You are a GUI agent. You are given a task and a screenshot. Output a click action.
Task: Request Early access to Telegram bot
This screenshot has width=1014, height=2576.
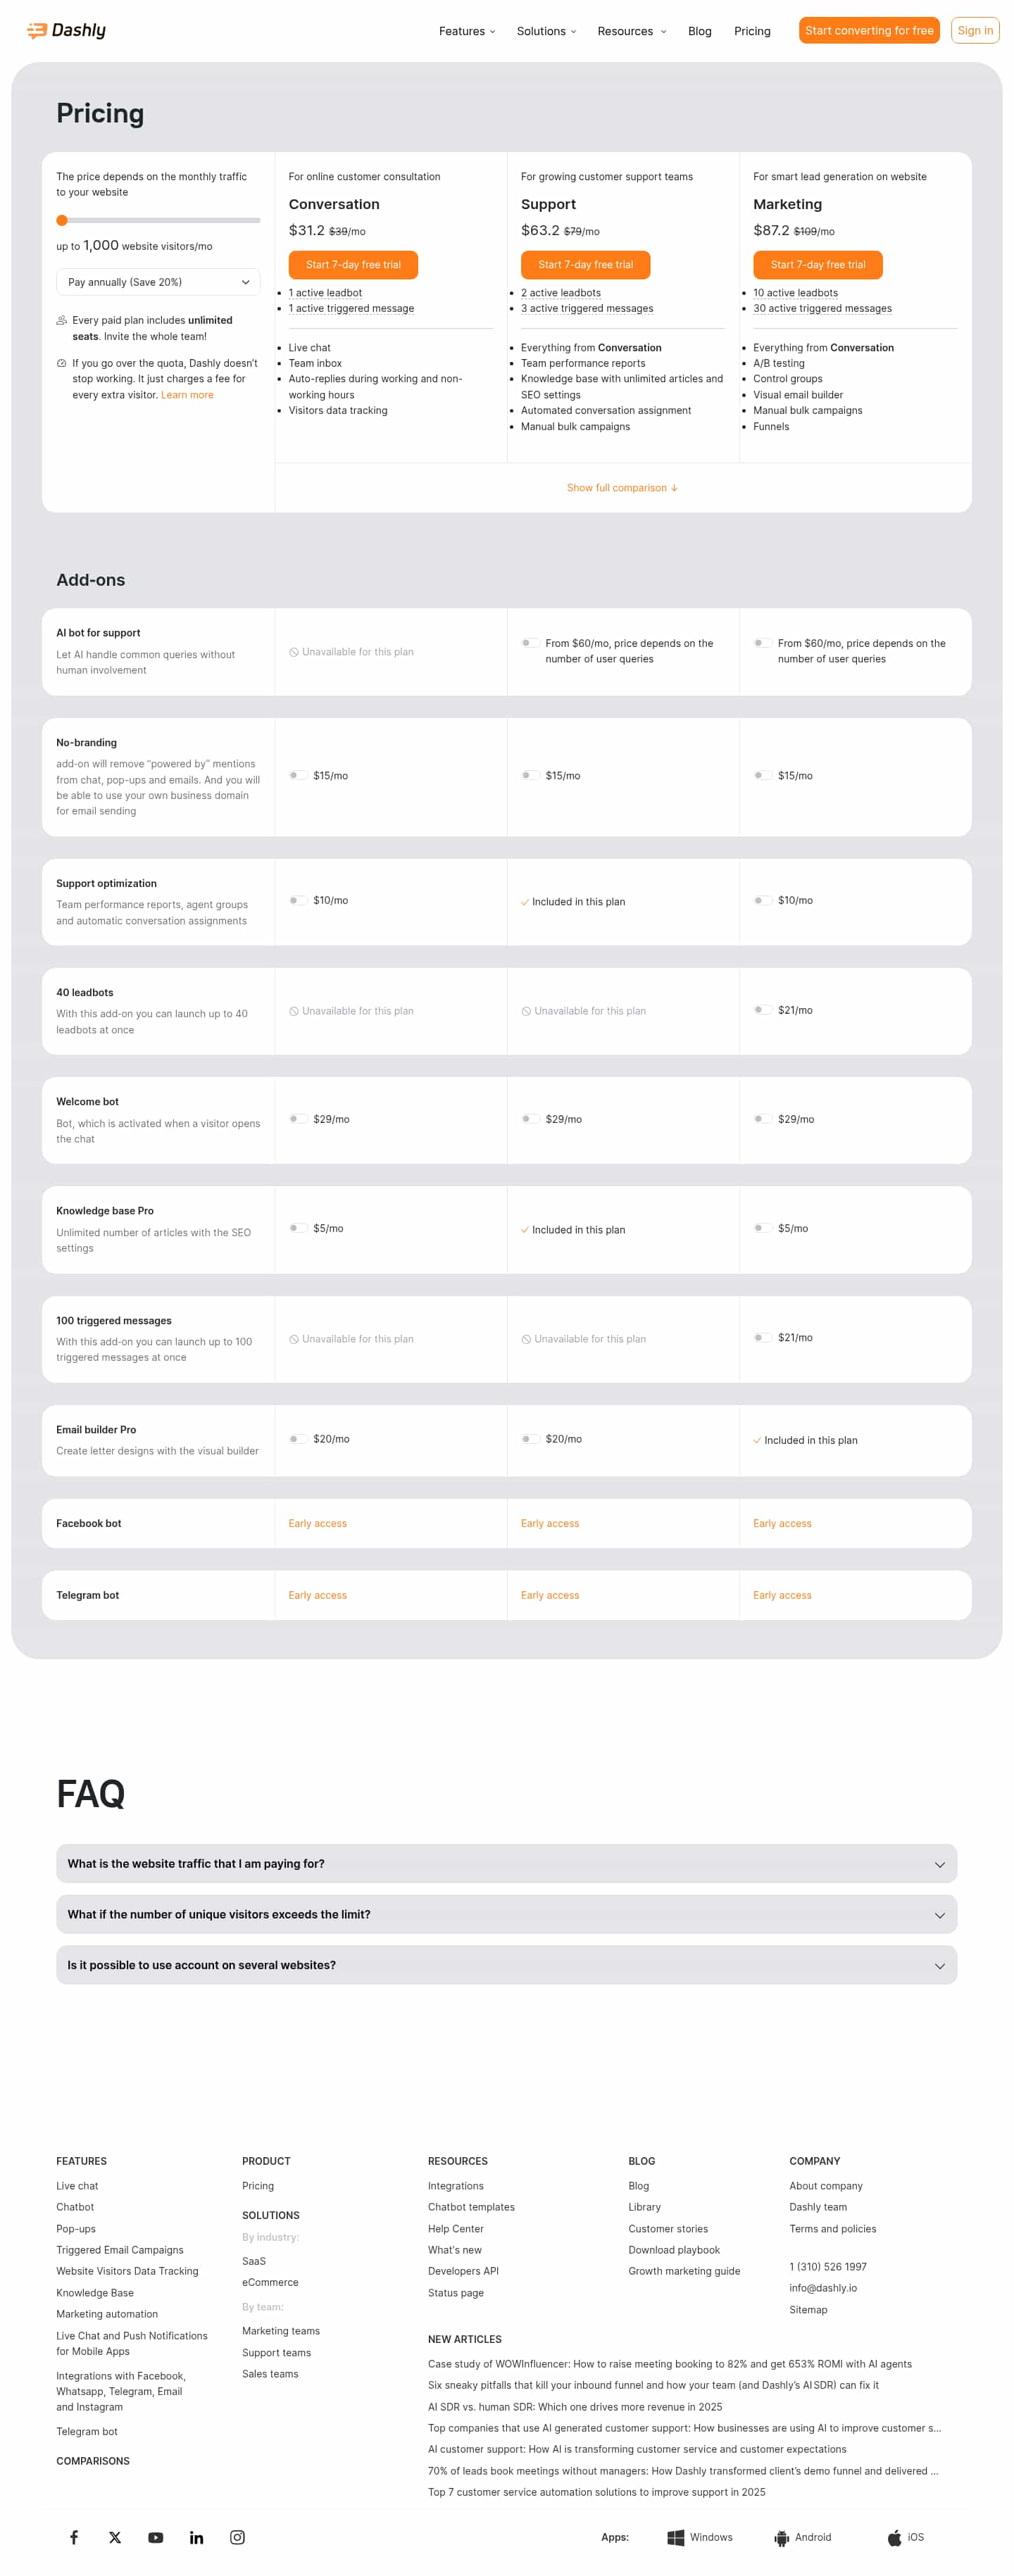coord(318,1595)
